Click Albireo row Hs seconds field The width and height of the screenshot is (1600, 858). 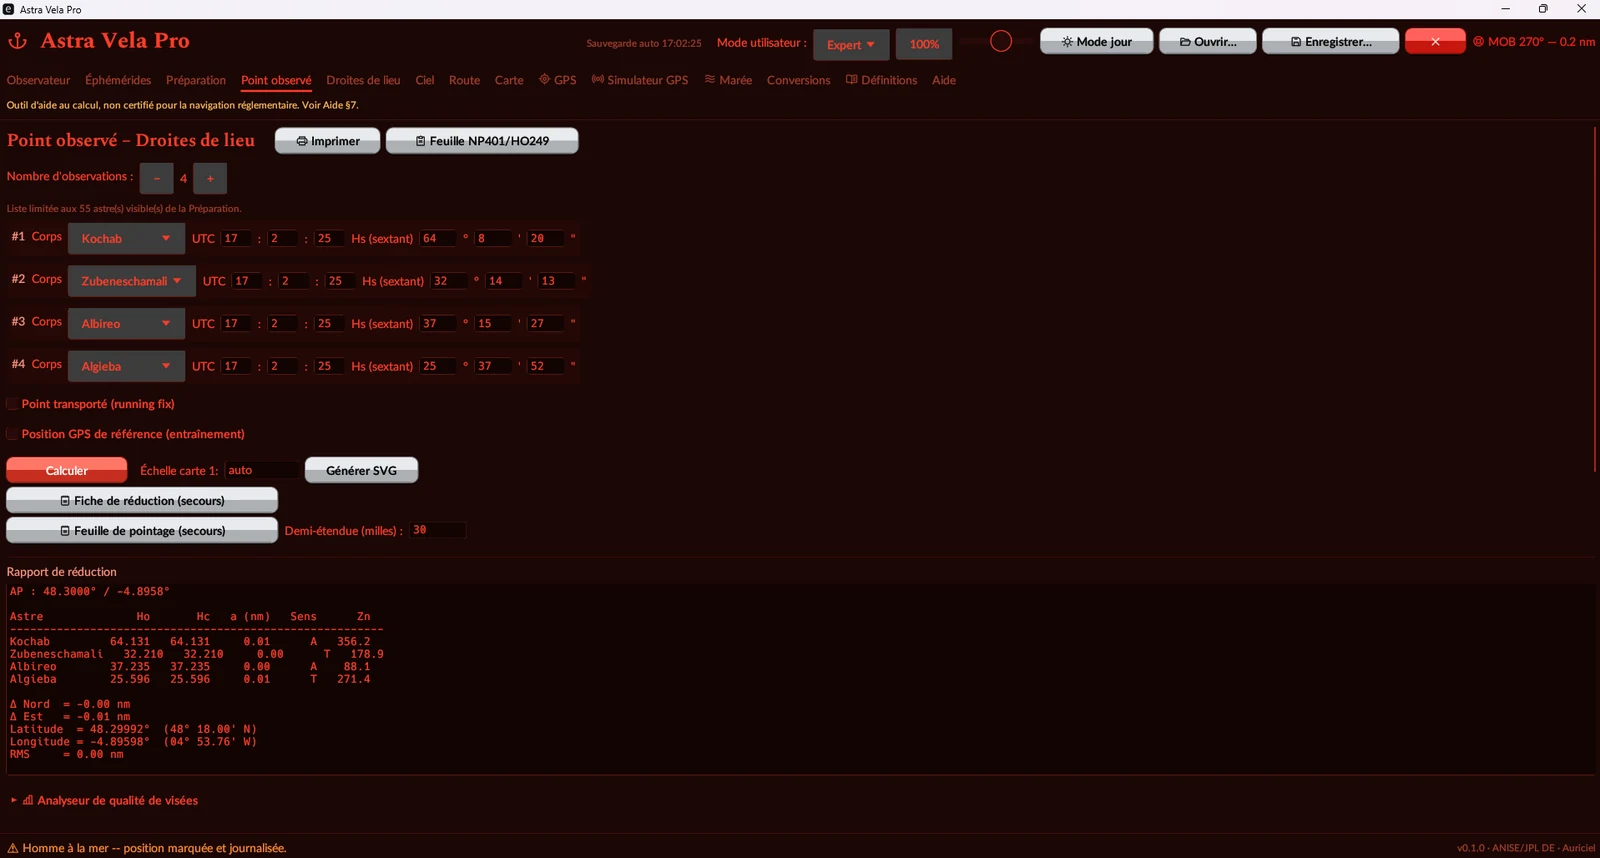coord(546,323)
